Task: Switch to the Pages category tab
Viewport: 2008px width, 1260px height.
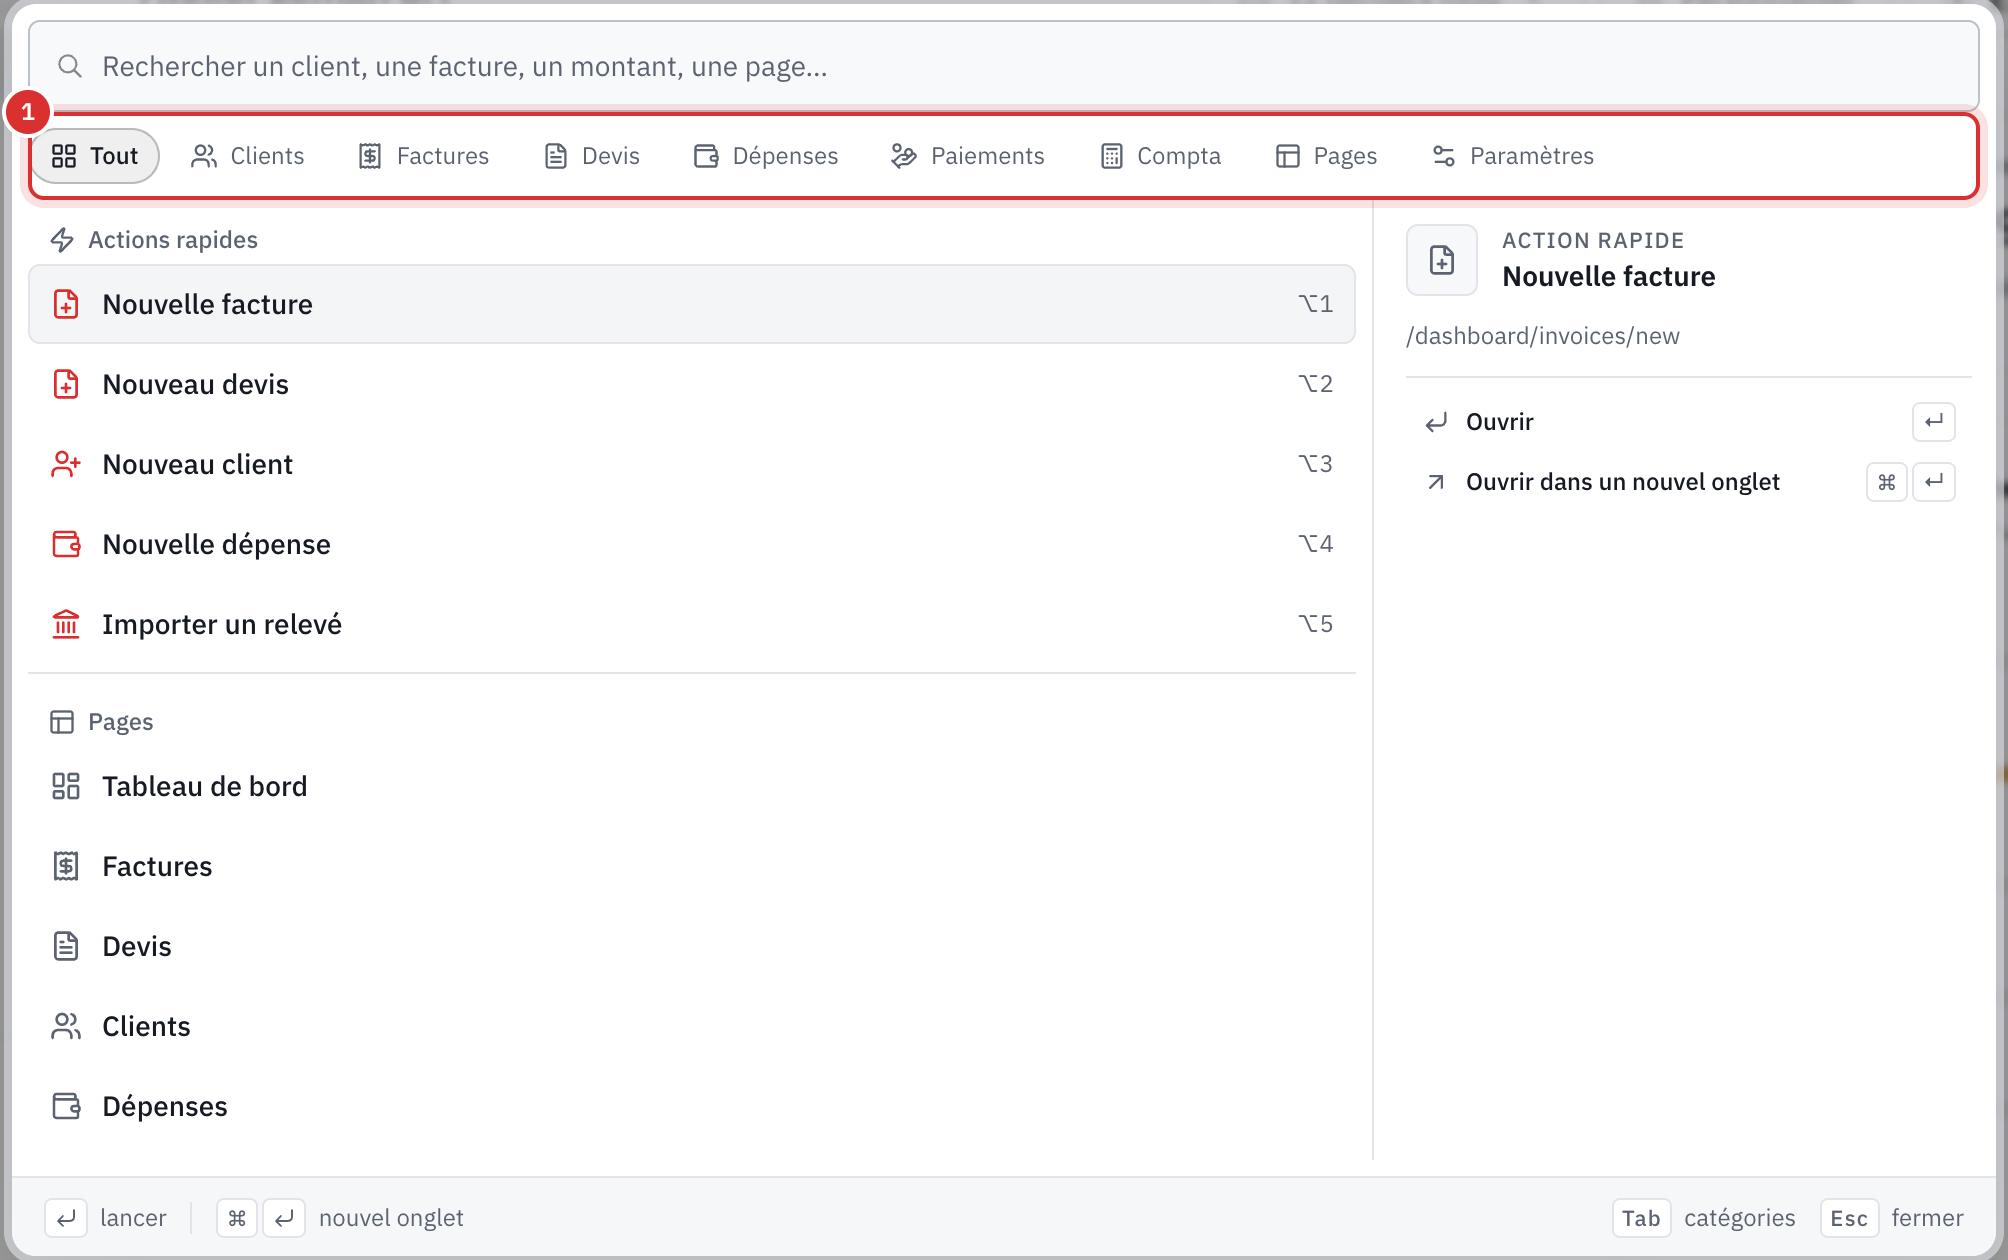Action: pyautogui.click(x=1326, y=156)
